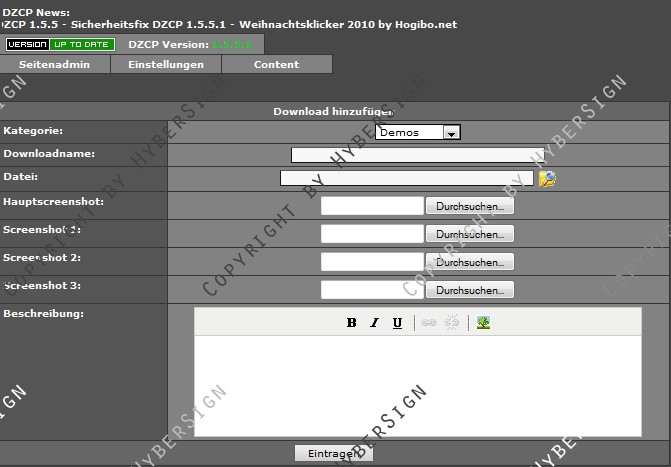Click the Datei input field

[x=407, y=179]
